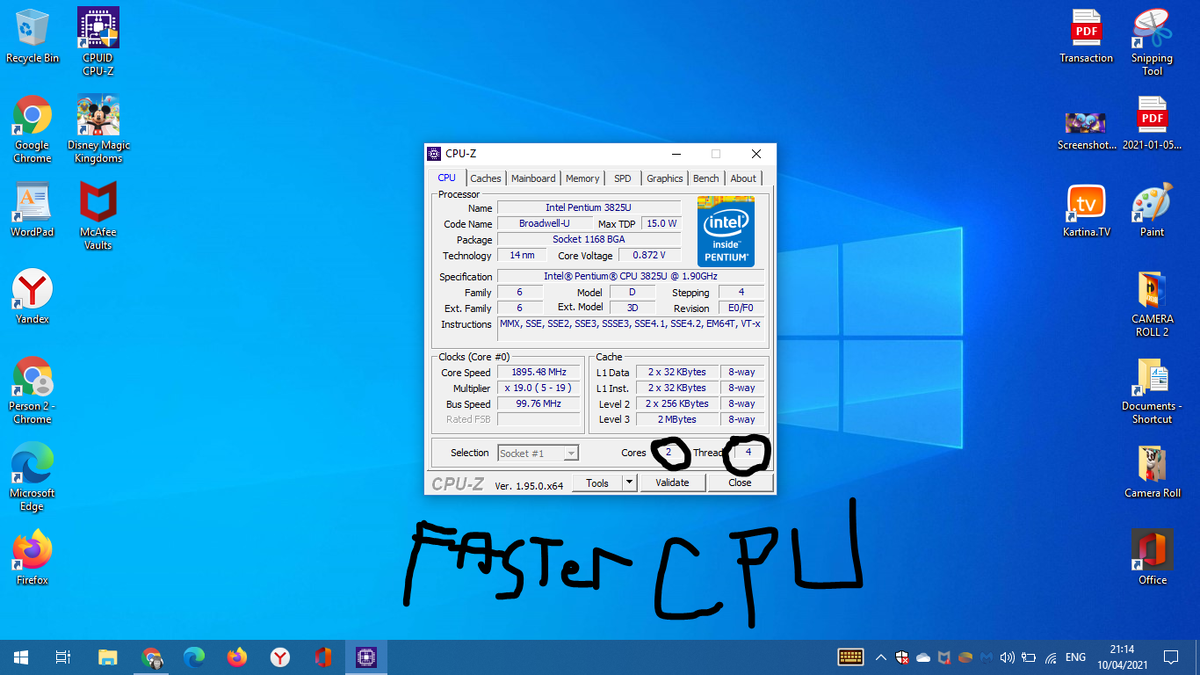
Task: Click the Intel Inside Pentium logo
Action: point(726,232)
